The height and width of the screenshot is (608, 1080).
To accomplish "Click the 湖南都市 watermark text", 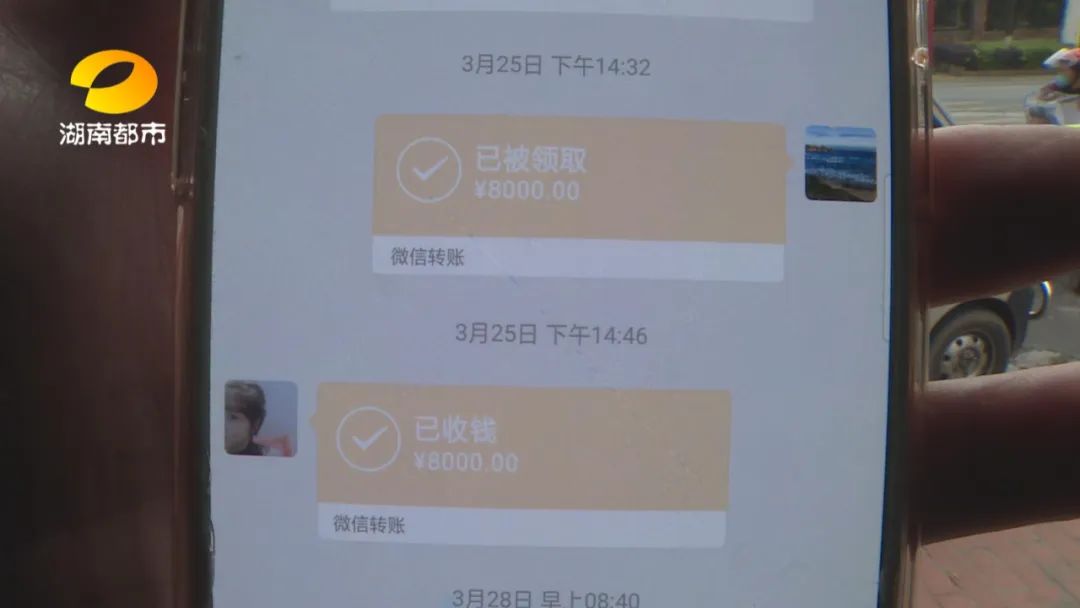I will click(112, 134).
